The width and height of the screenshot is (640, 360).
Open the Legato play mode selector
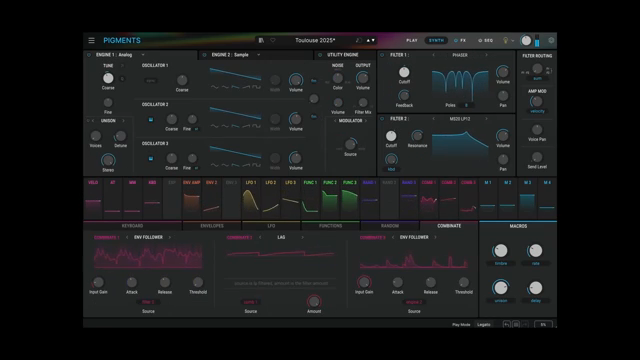(x=484, y=324)
